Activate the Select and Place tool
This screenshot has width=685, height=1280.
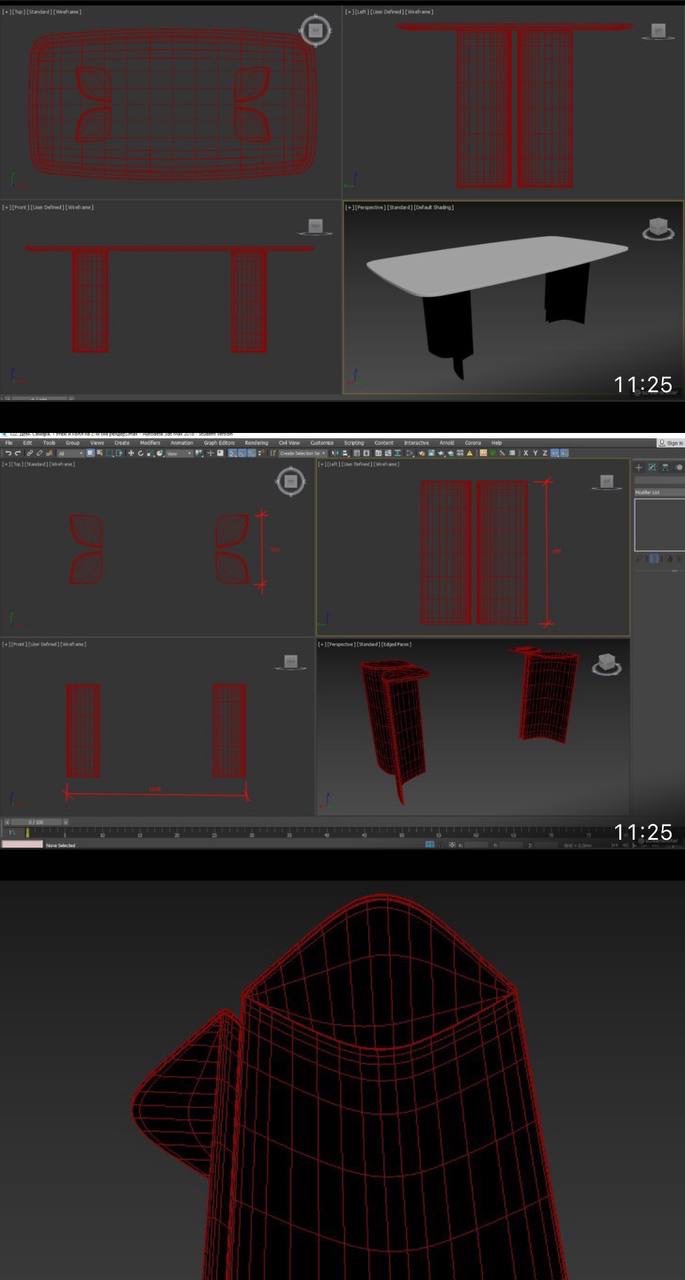click(158, 453)
